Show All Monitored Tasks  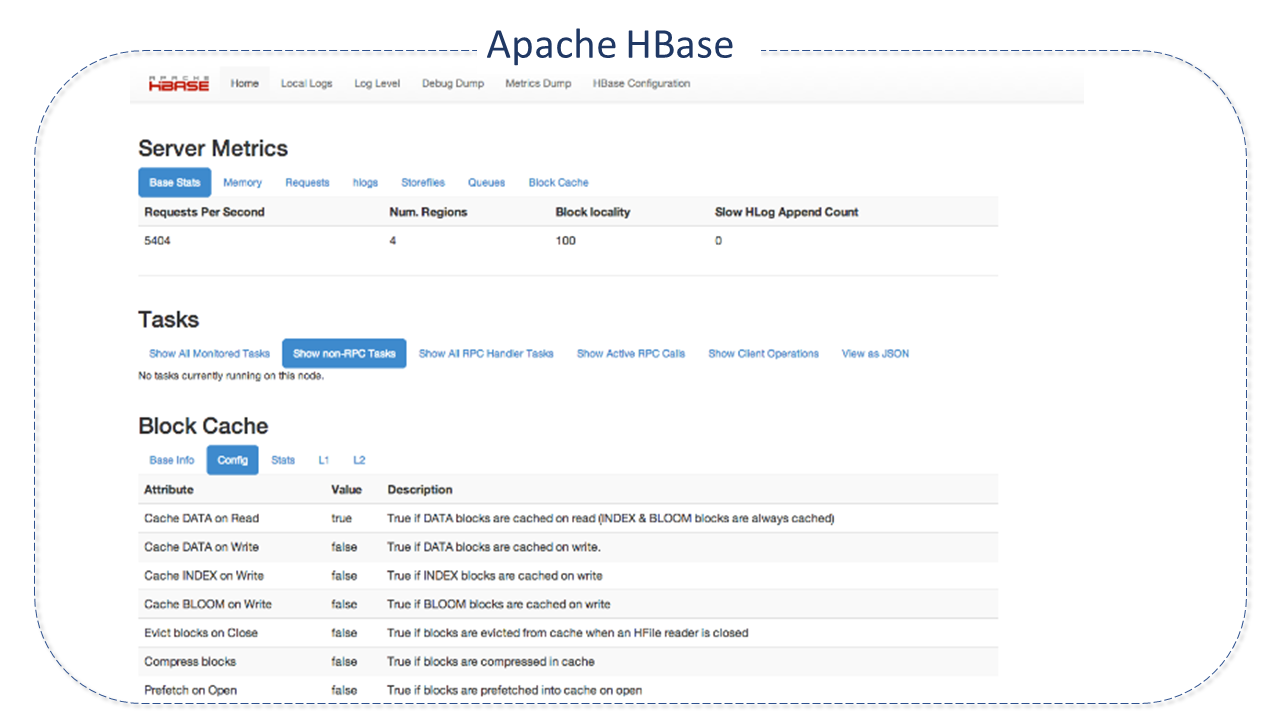pyautogui.click(x=210, y=354)
